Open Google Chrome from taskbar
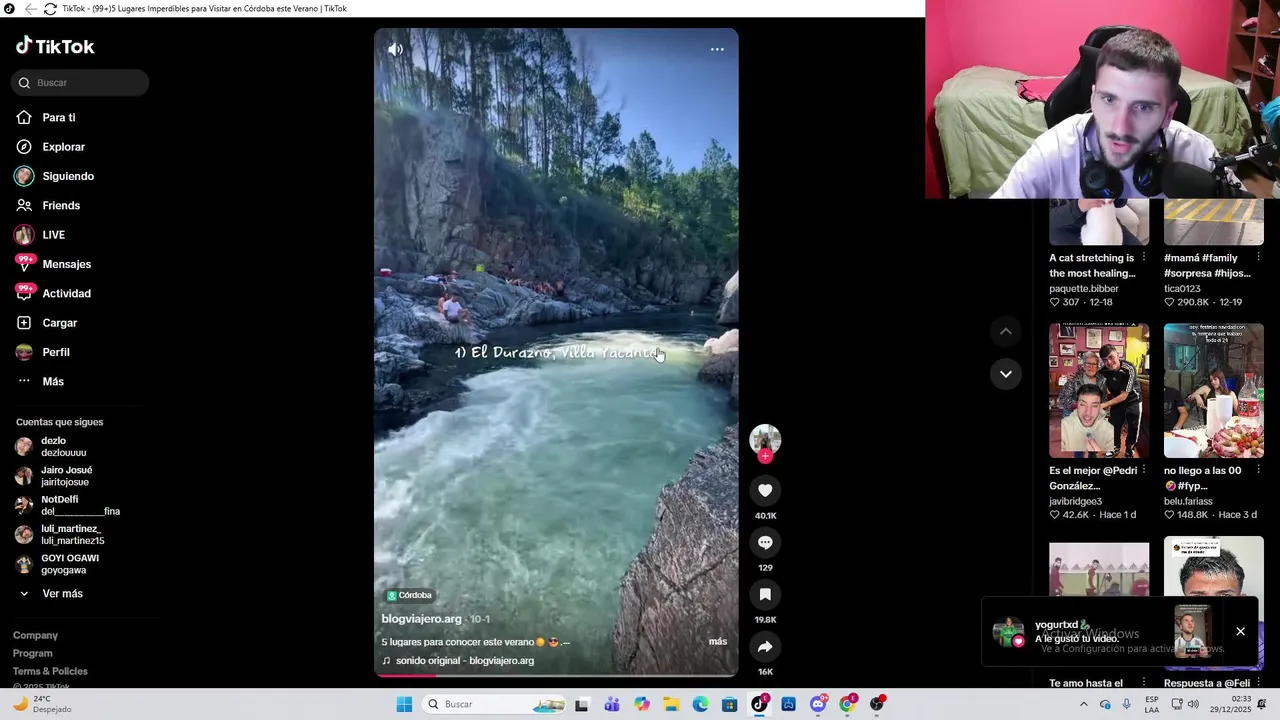The width and height of the screenshot is (1280, 720). 847,704
